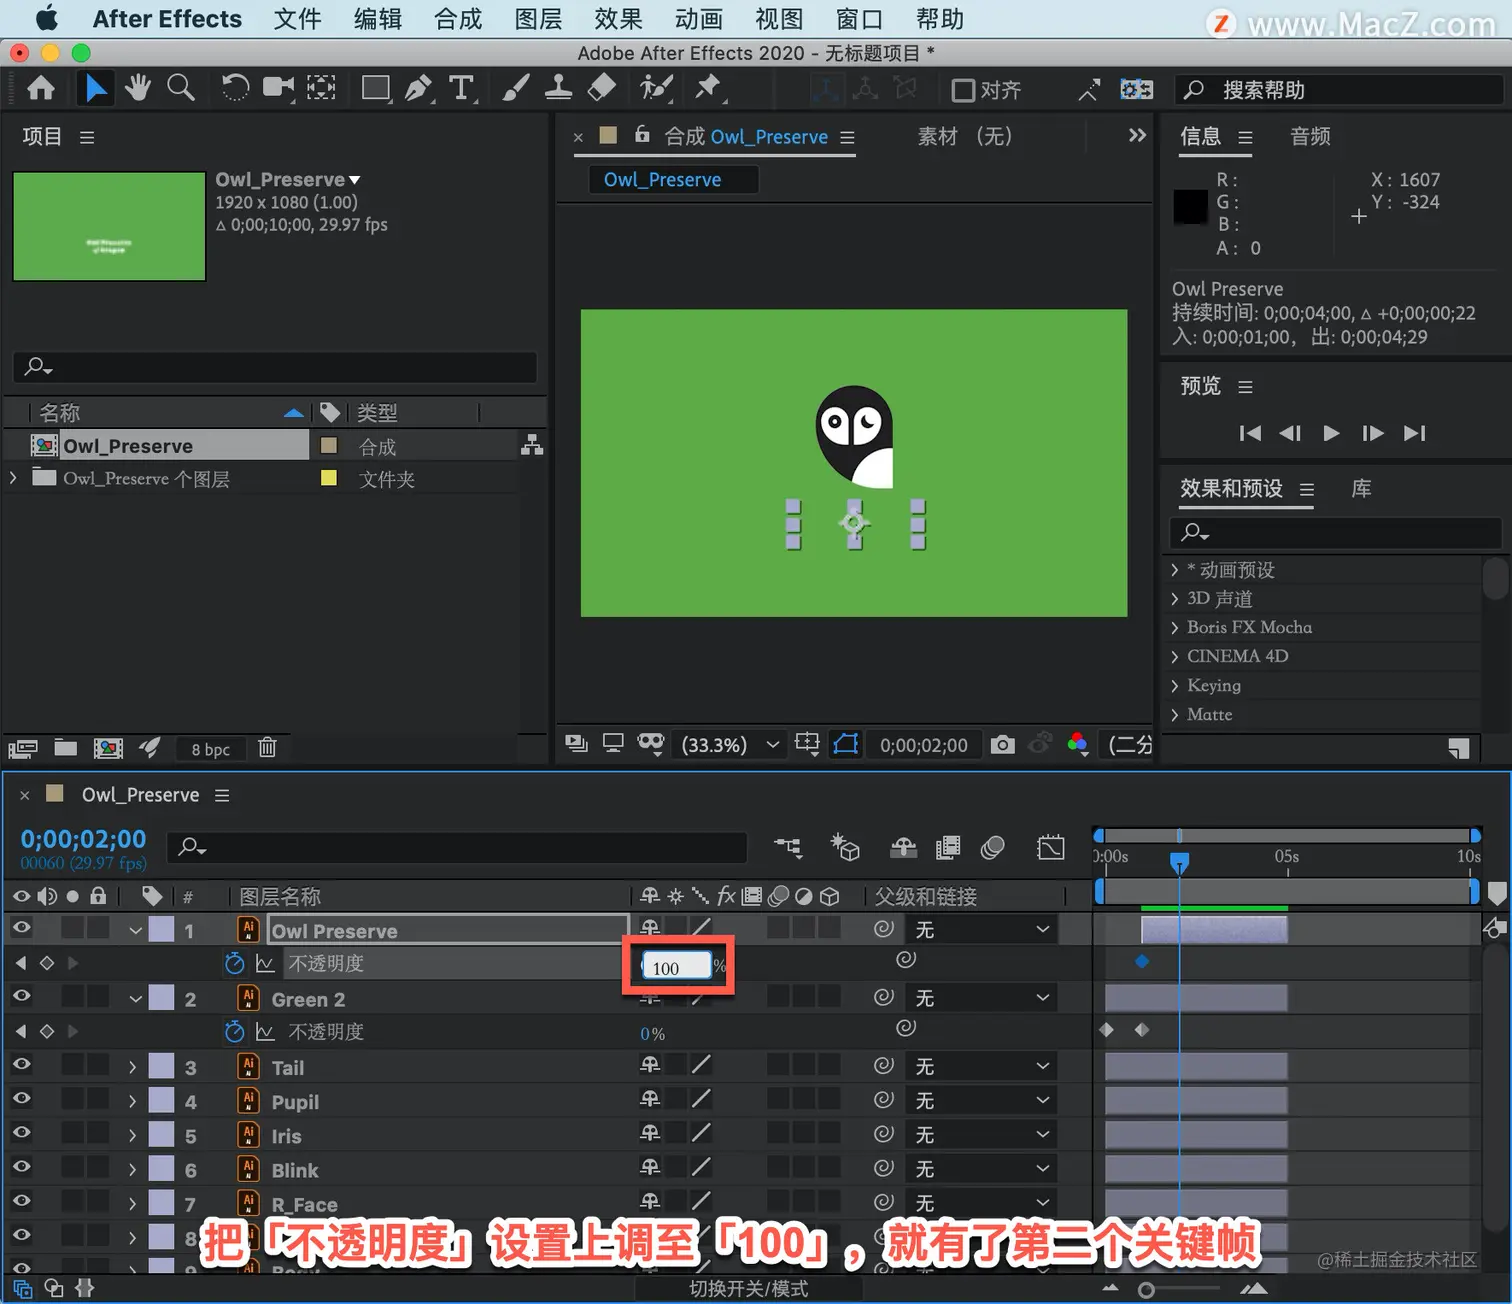Select the Brush tool
The image size is (1512, 1304).
(x=515, y=89)
